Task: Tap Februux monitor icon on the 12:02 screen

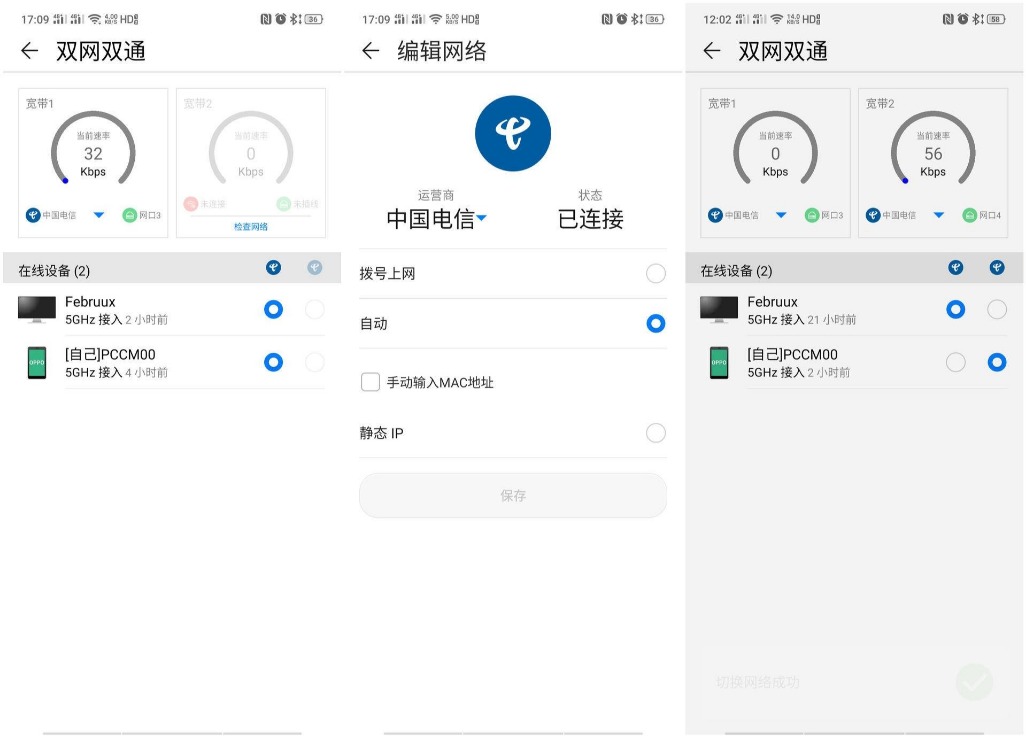Action: [719, 309]
